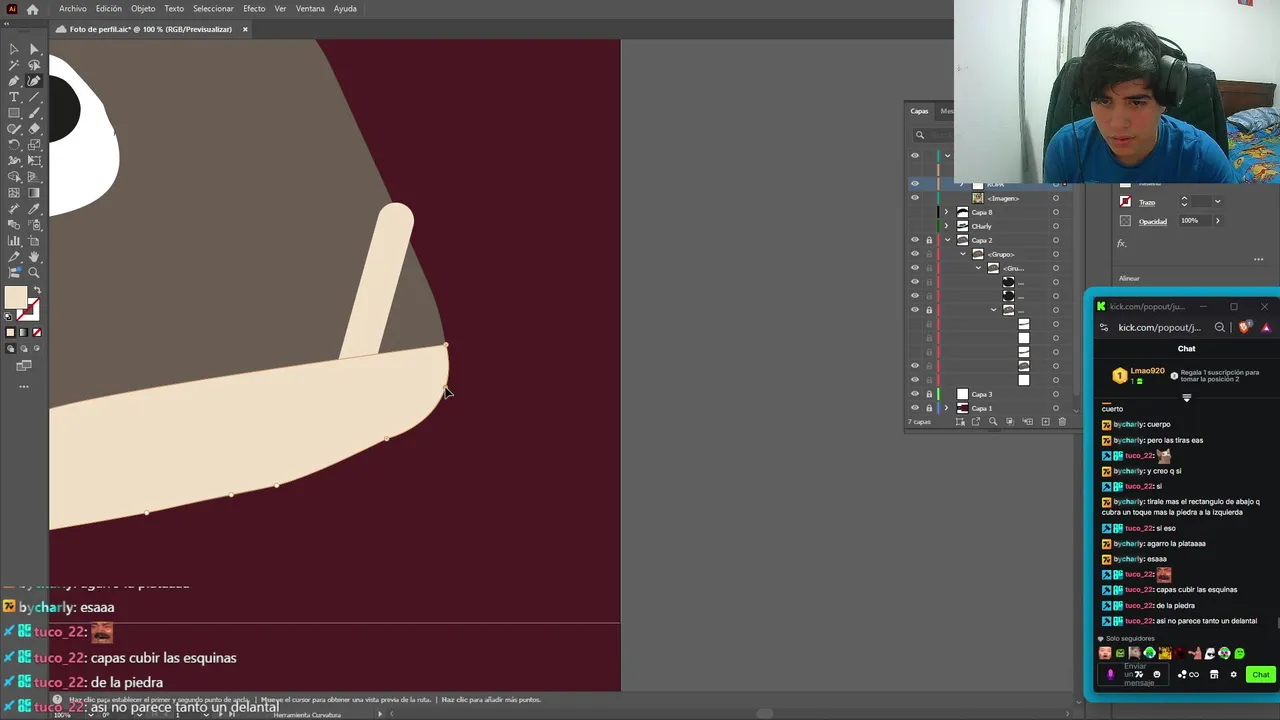
Task: Expand the Capa 1 layer
Action: pyautogui.click(x=946, y=408)
